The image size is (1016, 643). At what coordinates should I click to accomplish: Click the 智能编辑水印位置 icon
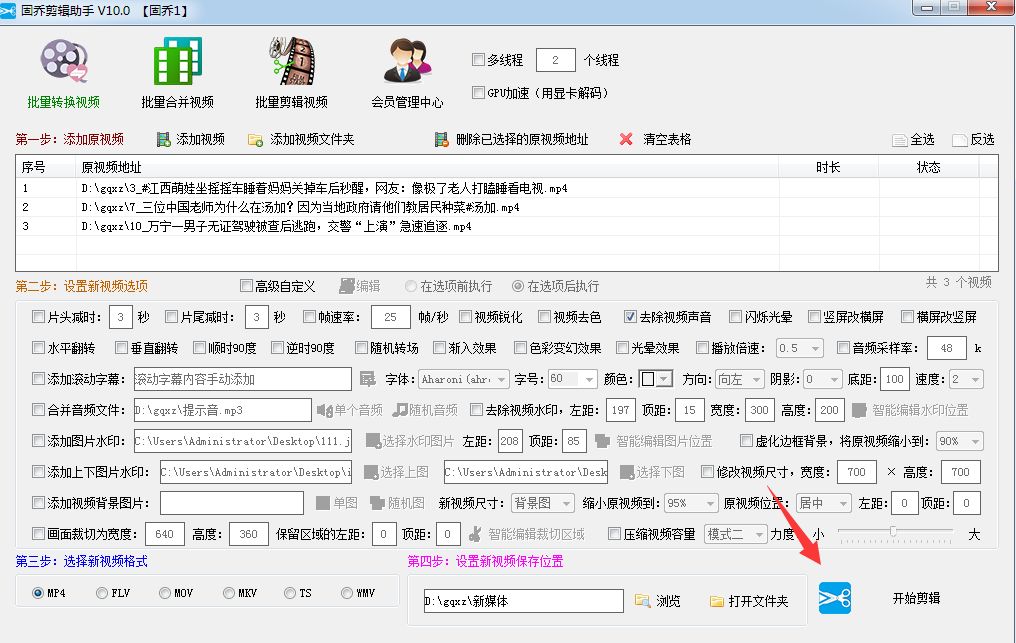pyautogui.click(x=859, y=410)
